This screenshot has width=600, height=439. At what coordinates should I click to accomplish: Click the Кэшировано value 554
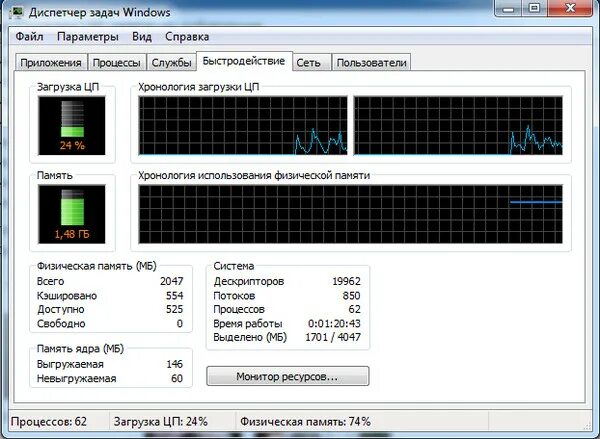174,295
